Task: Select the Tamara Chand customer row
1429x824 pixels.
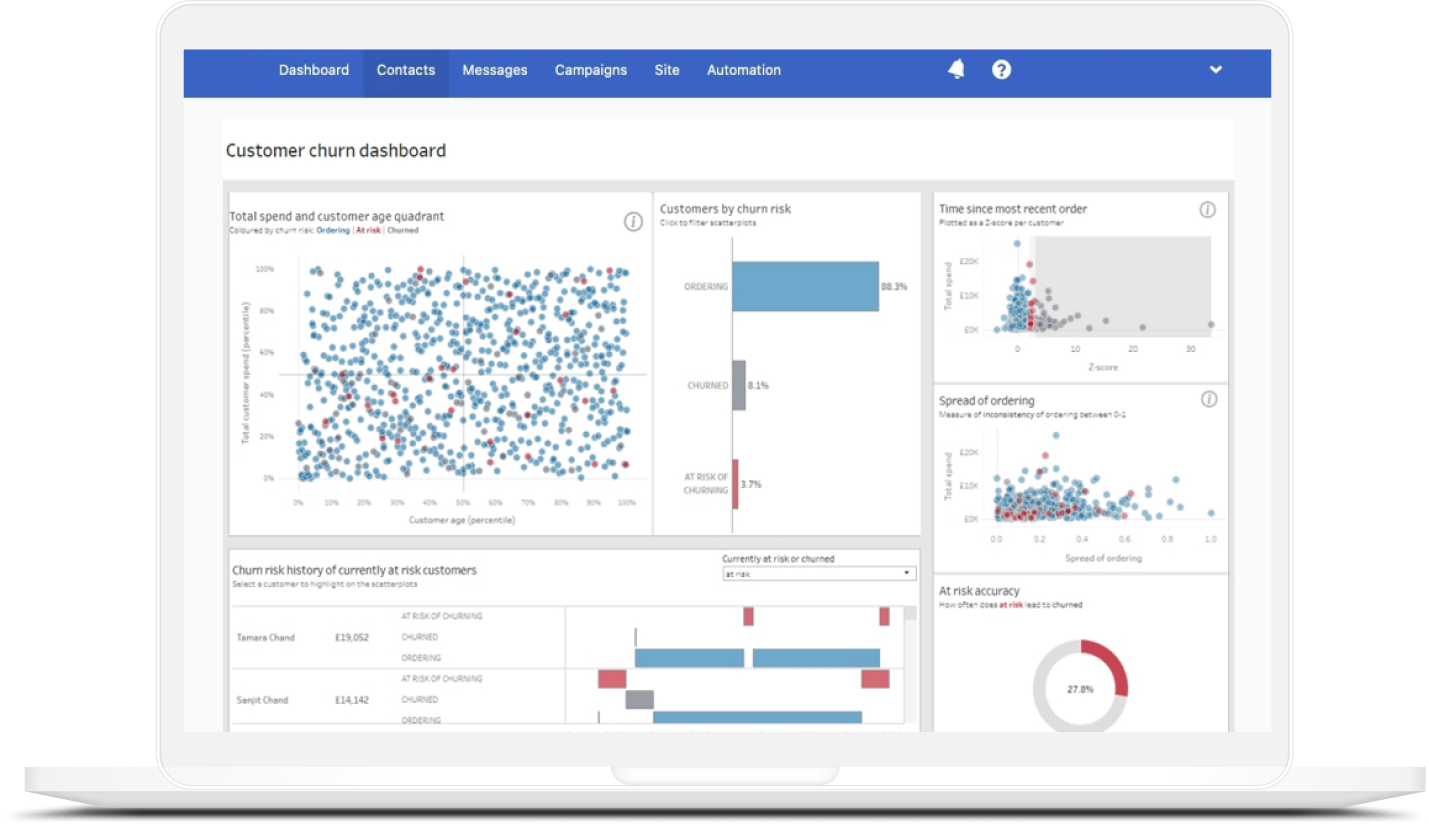Action: [267, 637]
